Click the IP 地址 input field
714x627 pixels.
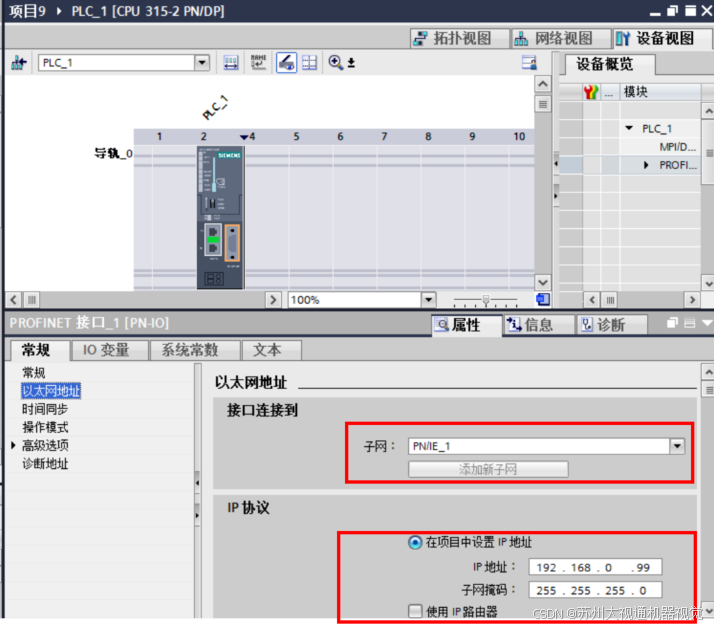[x=595, y=567]
